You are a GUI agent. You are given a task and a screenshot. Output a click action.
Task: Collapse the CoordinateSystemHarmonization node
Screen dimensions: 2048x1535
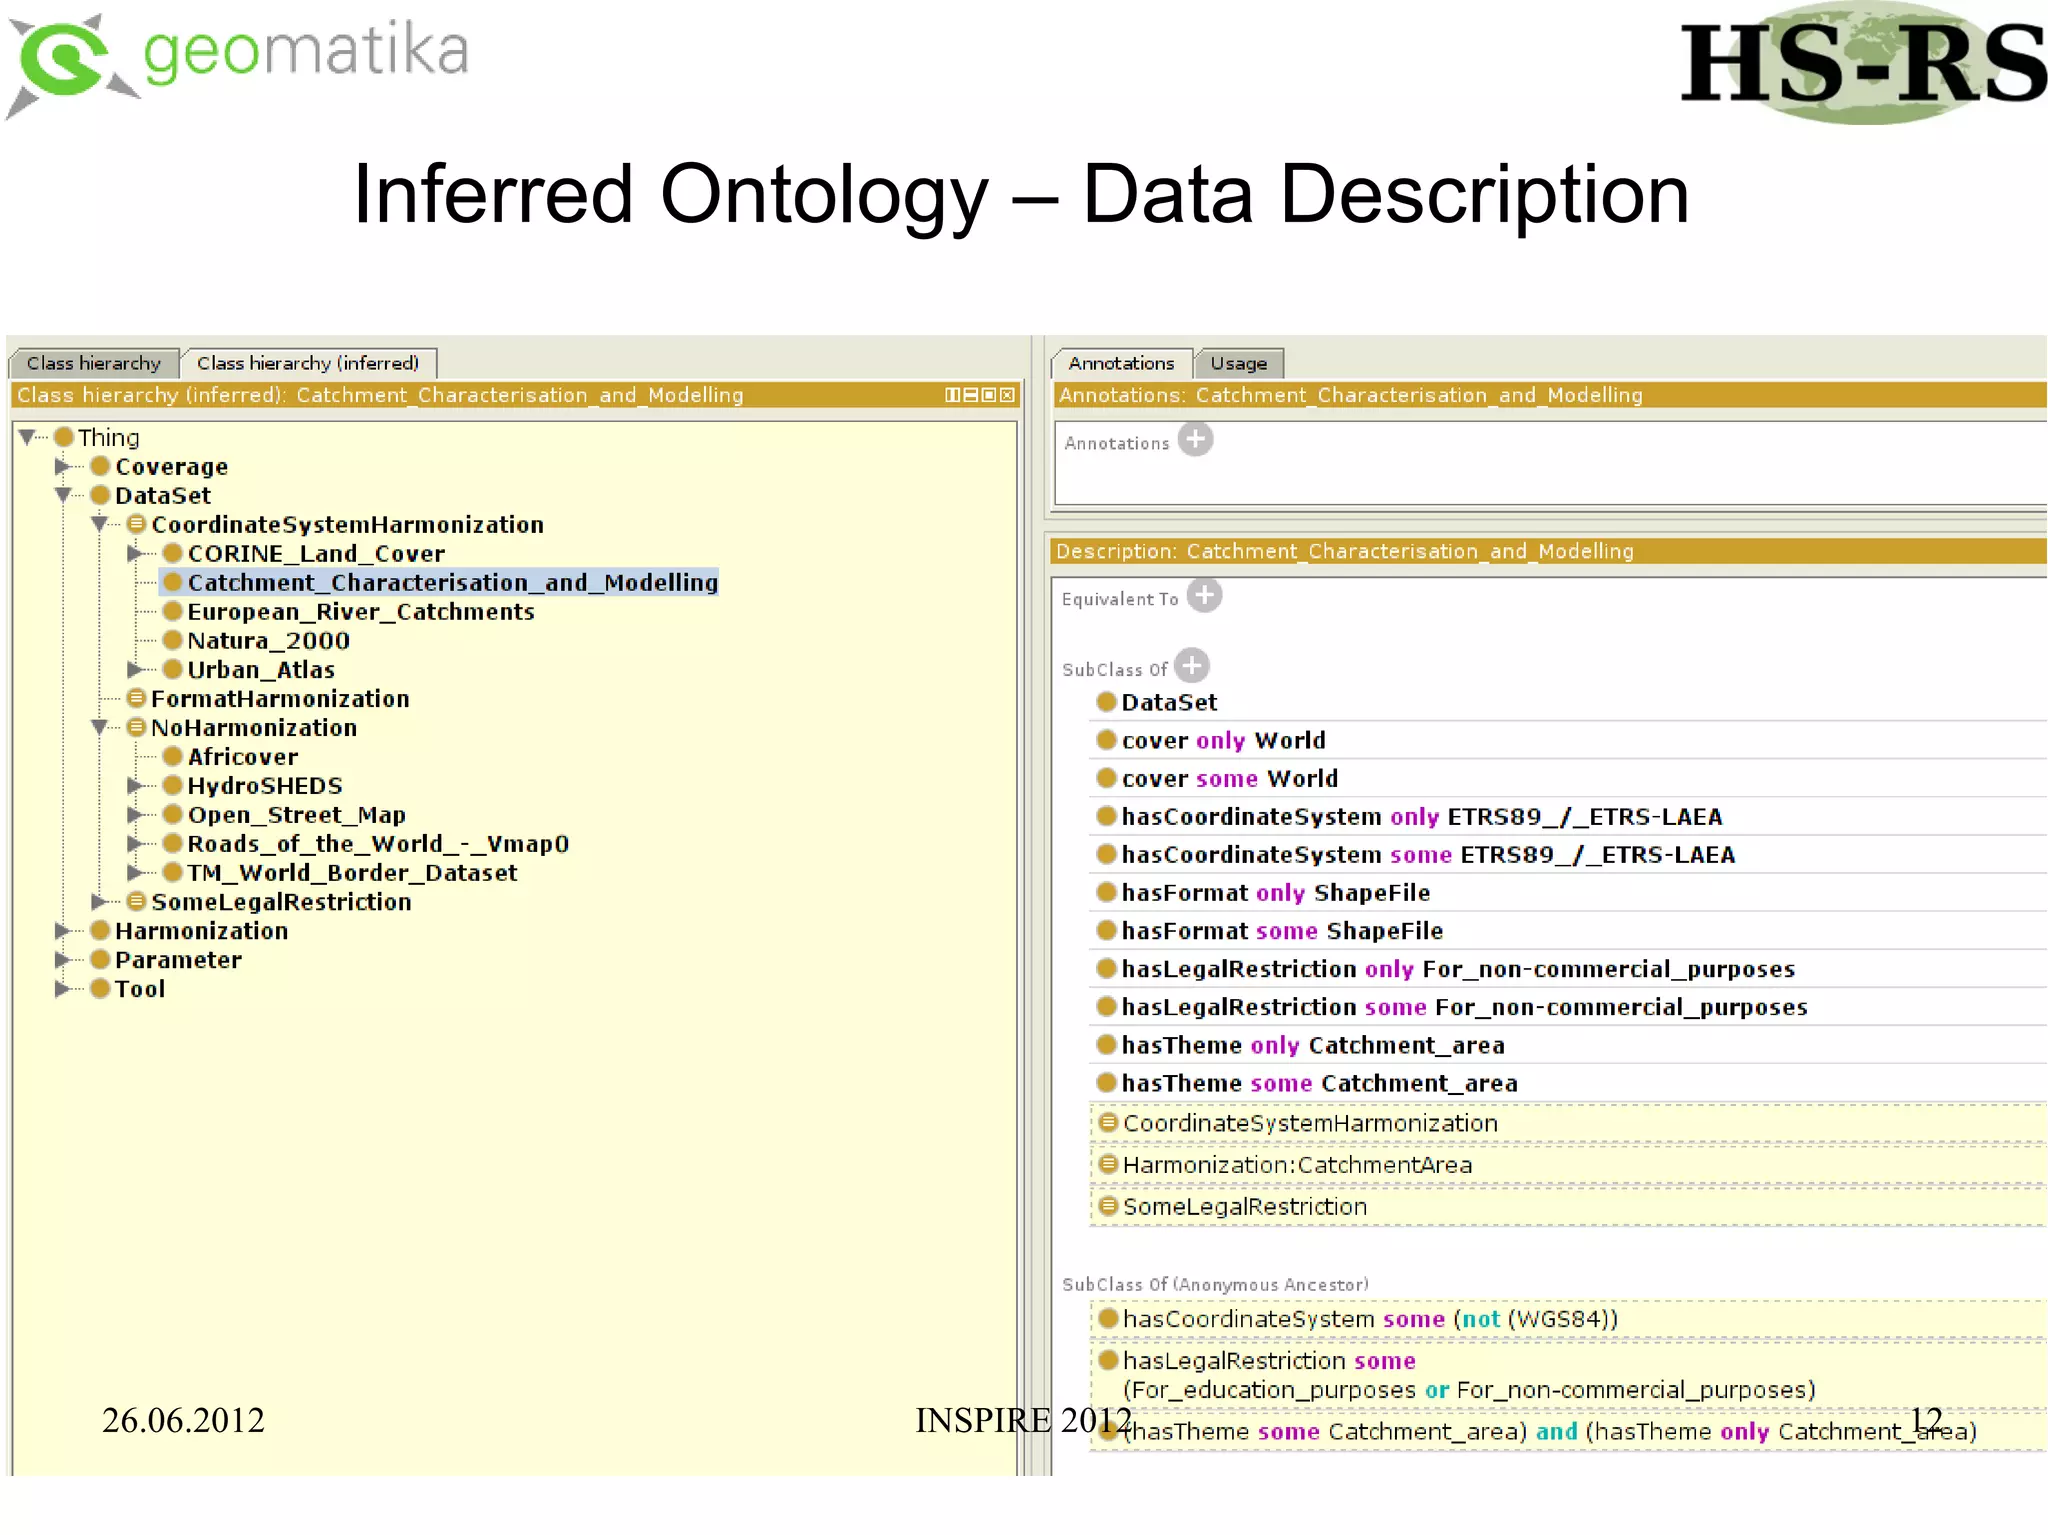tap(100, 524)
